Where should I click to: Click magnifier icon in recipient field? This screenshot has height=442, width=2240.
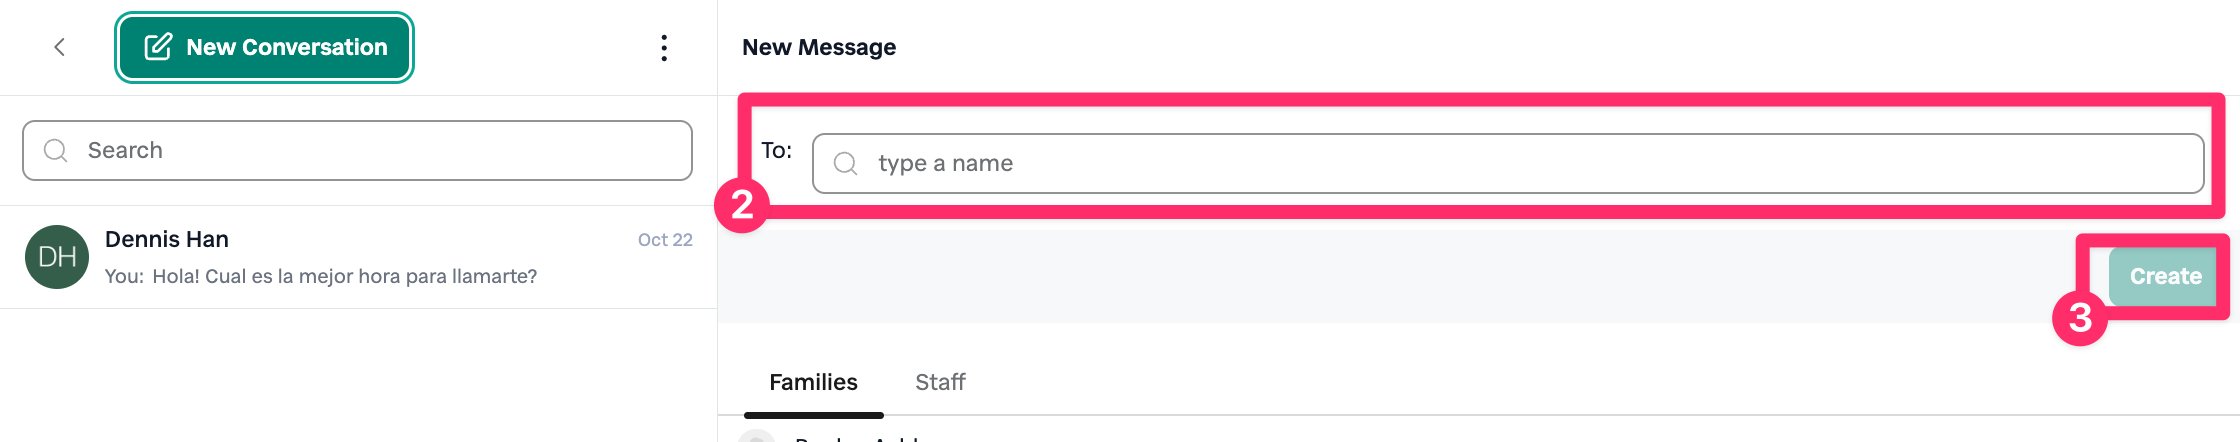(845, 164)
